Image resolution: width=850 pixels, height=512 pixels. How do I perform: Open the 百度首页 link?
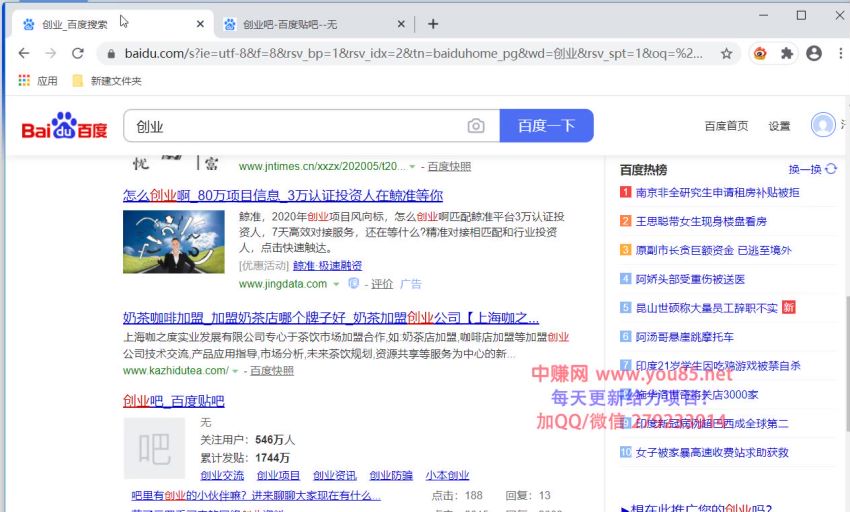pos(726,126)
